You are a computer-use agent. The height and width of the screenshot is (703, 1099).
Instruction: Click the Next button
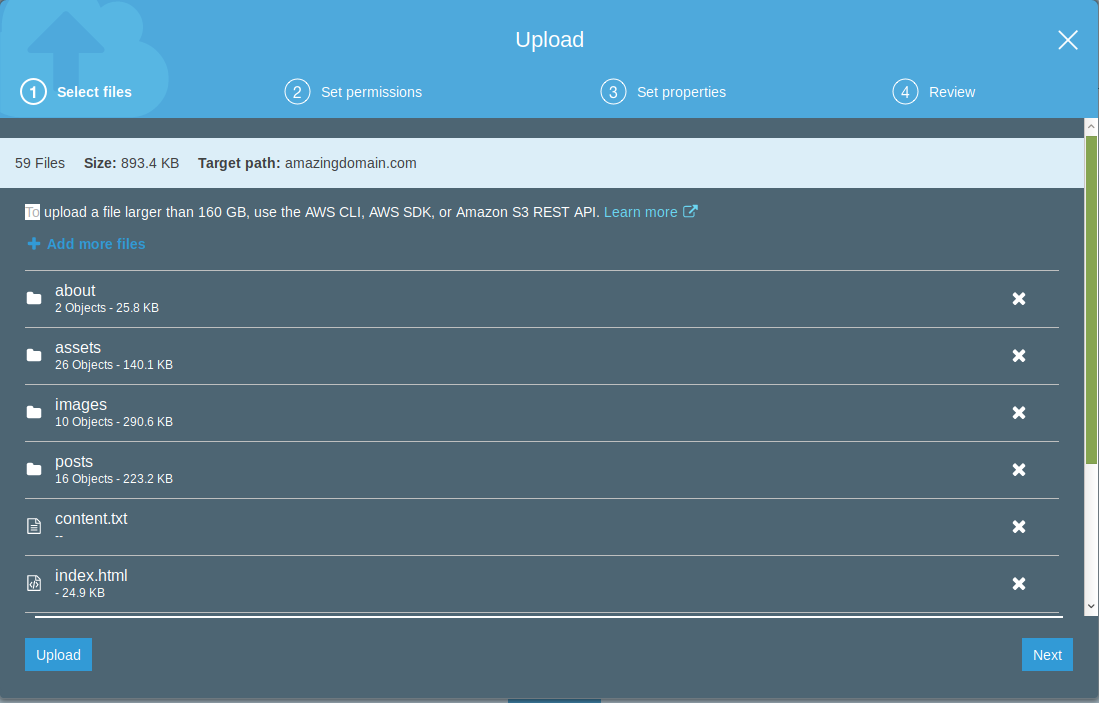tap(1047, 655)
